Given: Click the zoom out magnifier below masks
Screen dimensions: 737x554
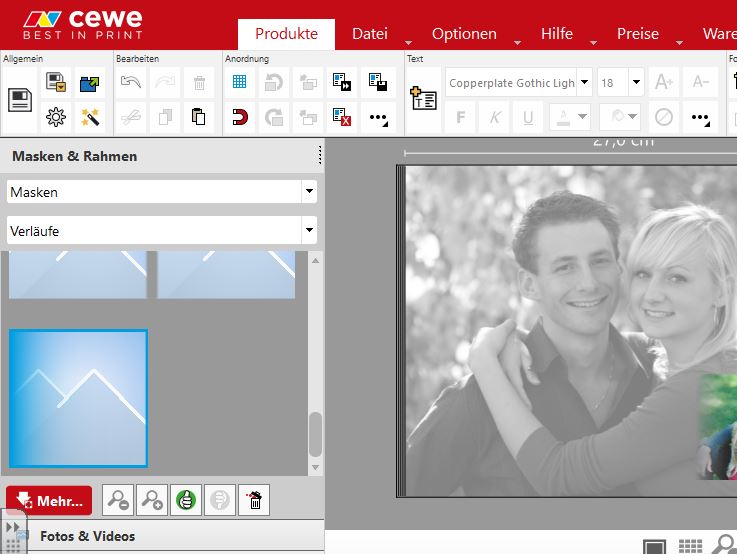Looking at the screenshot, I should [118, 500].
